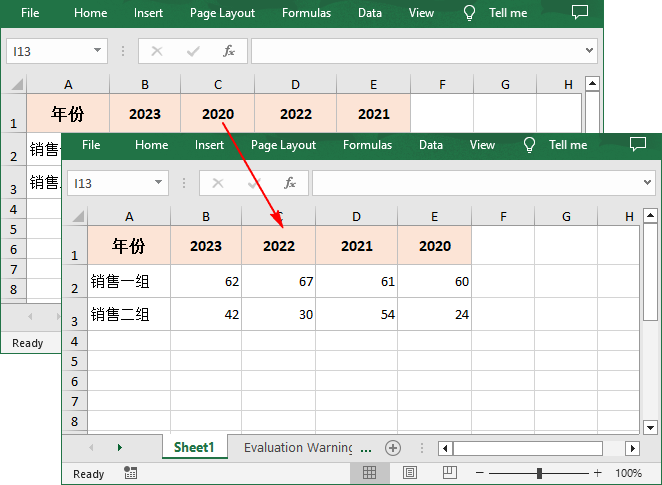This screenshot has height=485, width=662.
Task: Select column G header in the back window
Action: pyautogui.click(x=505, y=84)
